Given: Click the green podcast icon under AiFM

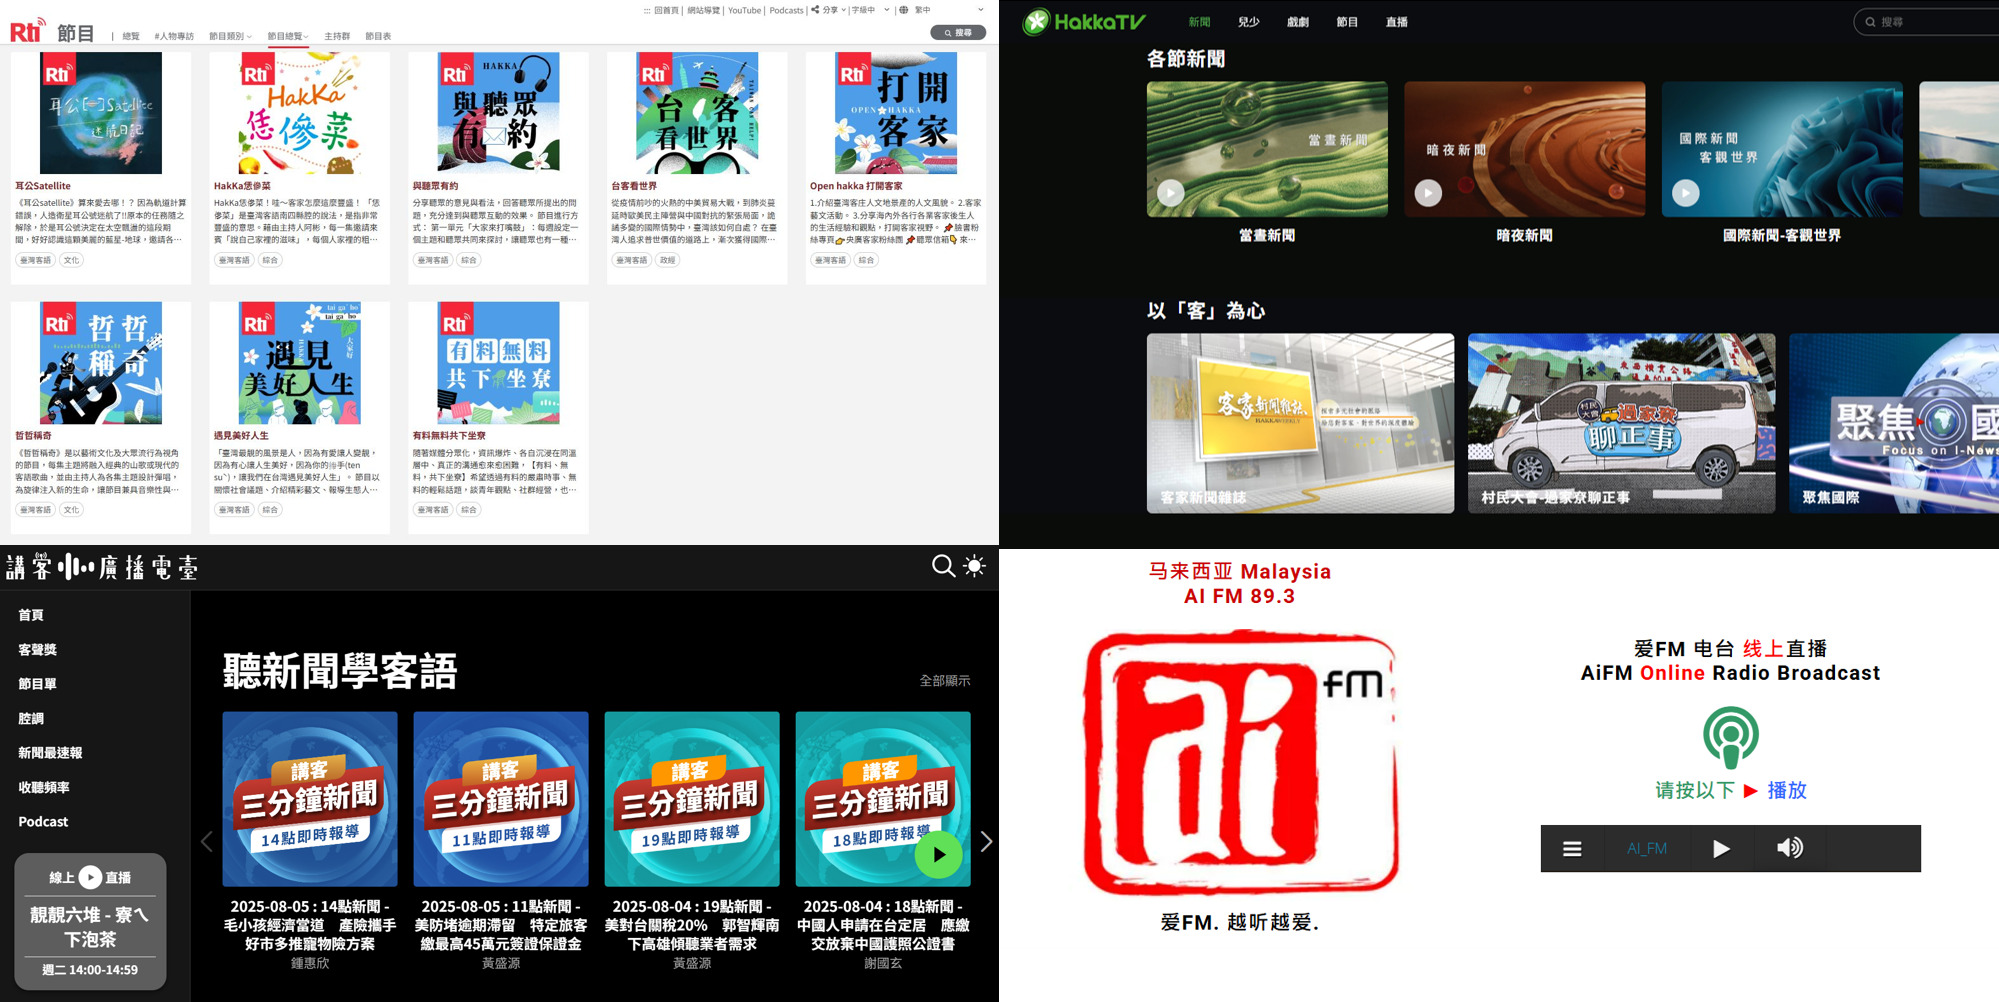Looking at the screenshot, I should [x=1730, y=737].
